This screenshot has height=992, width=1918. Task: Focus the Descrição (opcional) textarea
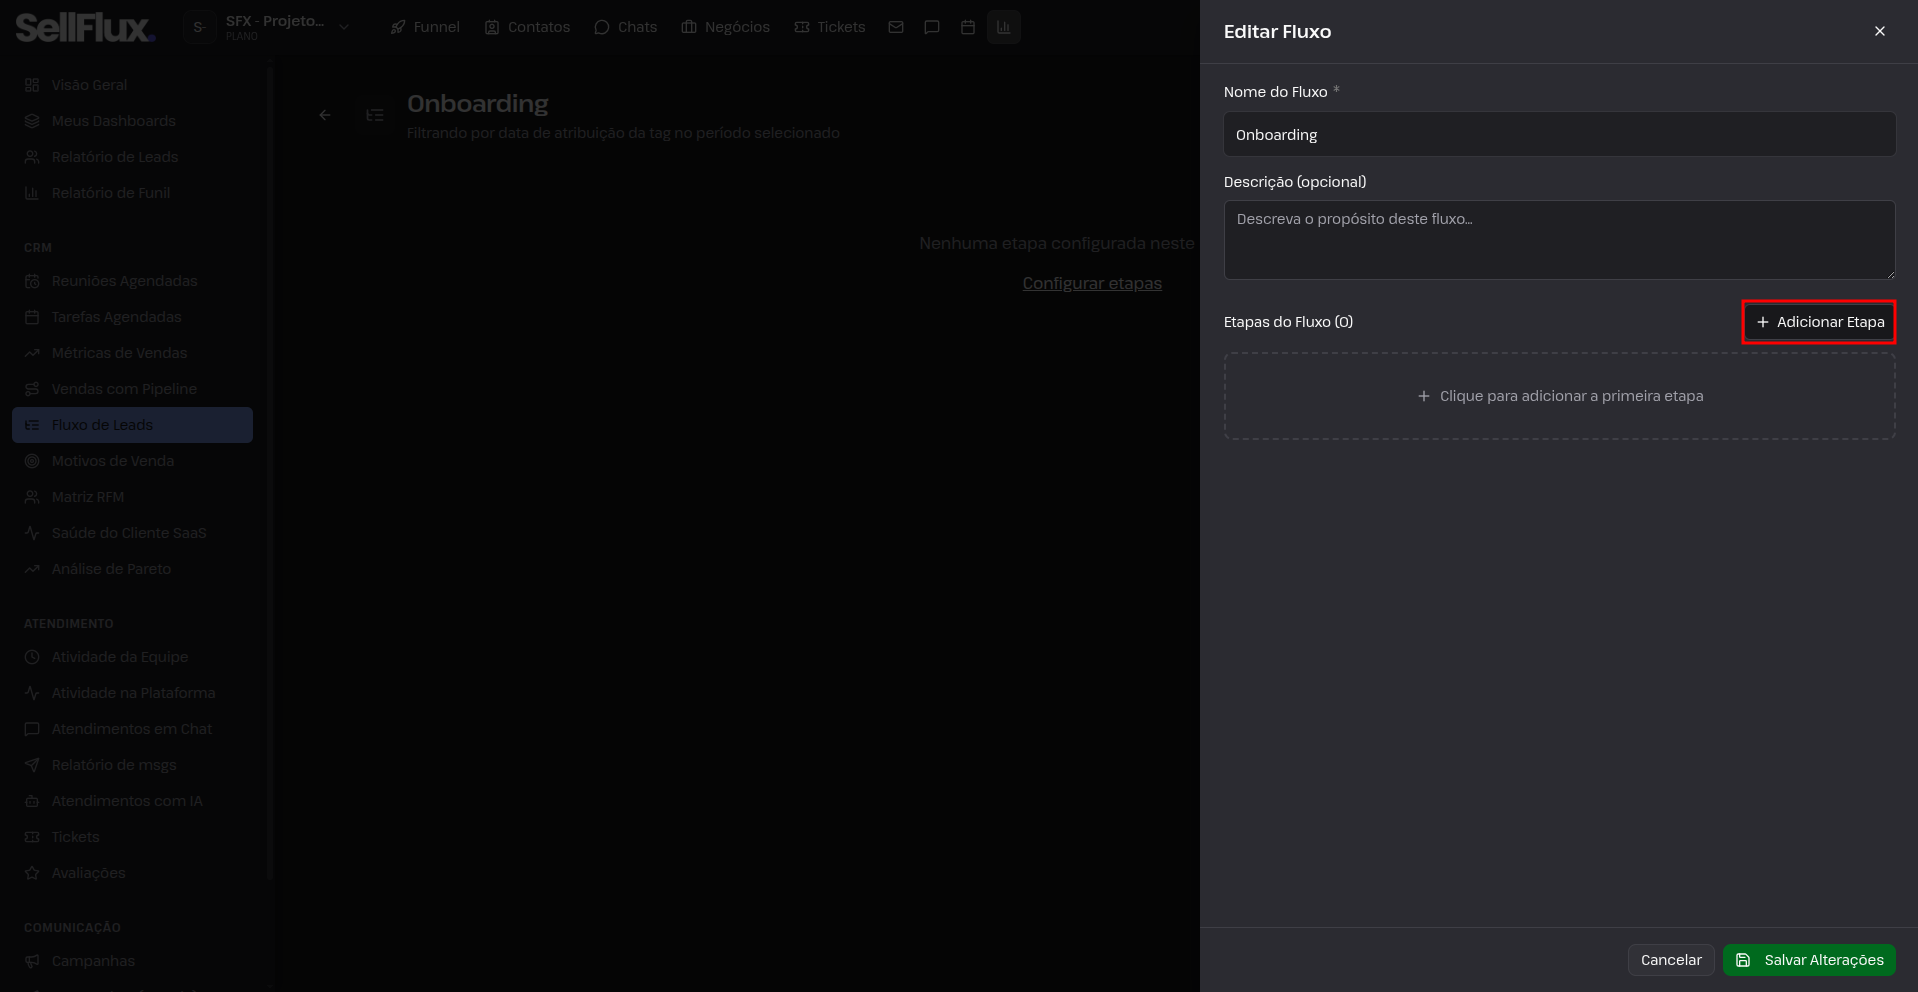tap(1559, 240)
